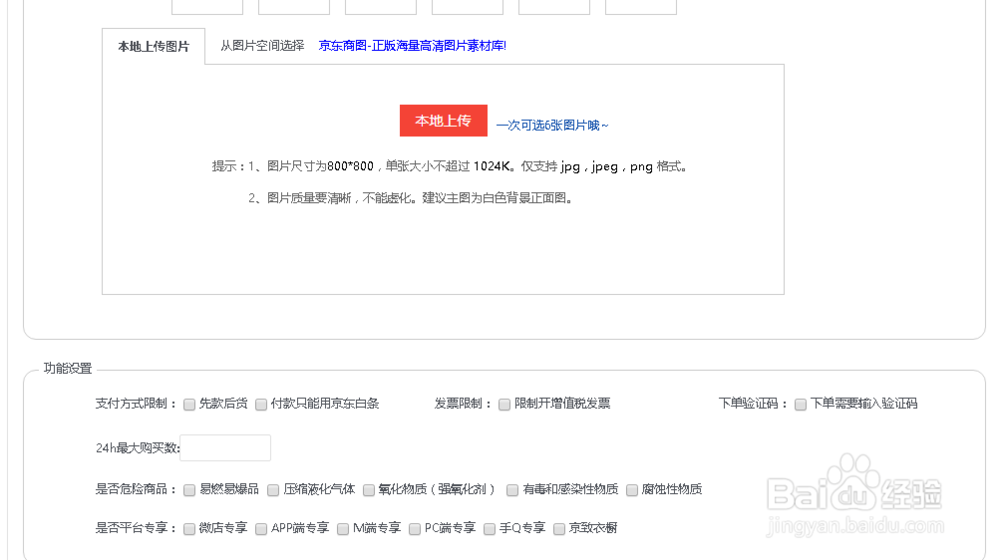
Task: Enable 微店专享 platform option
Action: [189, 529]
